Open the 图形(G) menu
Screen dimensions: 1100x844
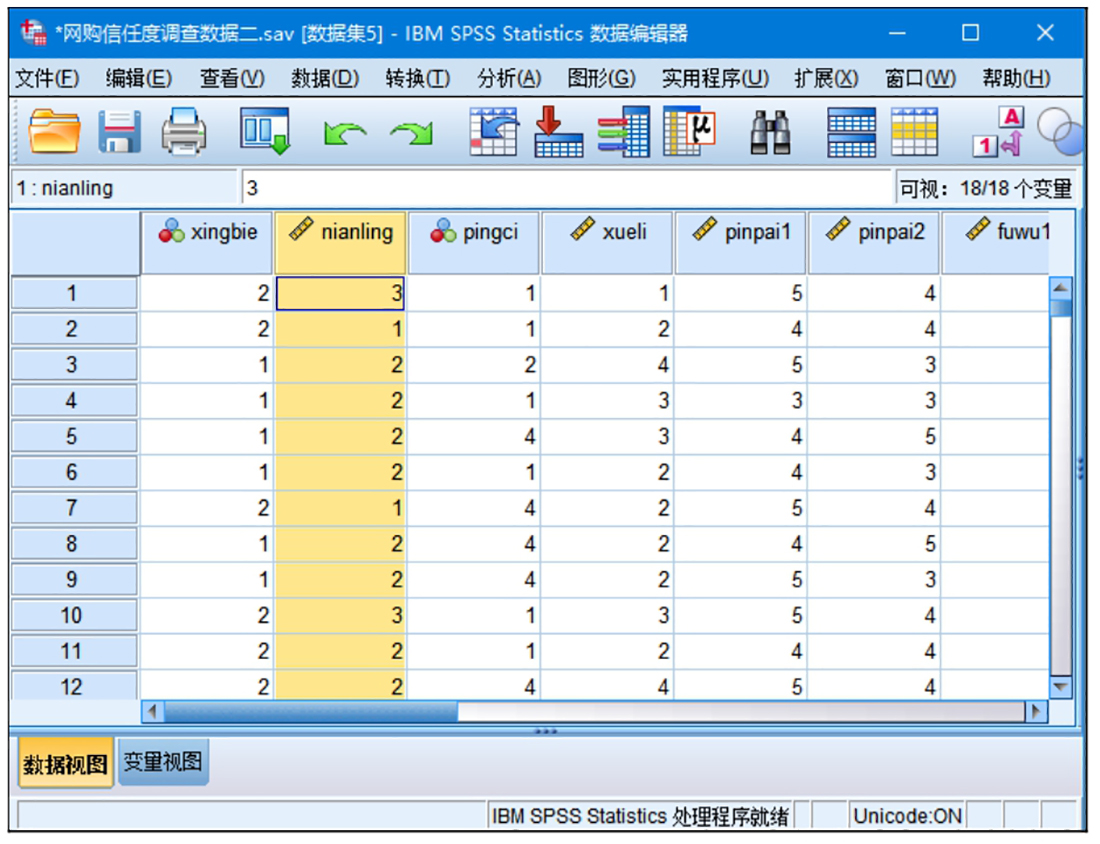click(x=601, y=78)
